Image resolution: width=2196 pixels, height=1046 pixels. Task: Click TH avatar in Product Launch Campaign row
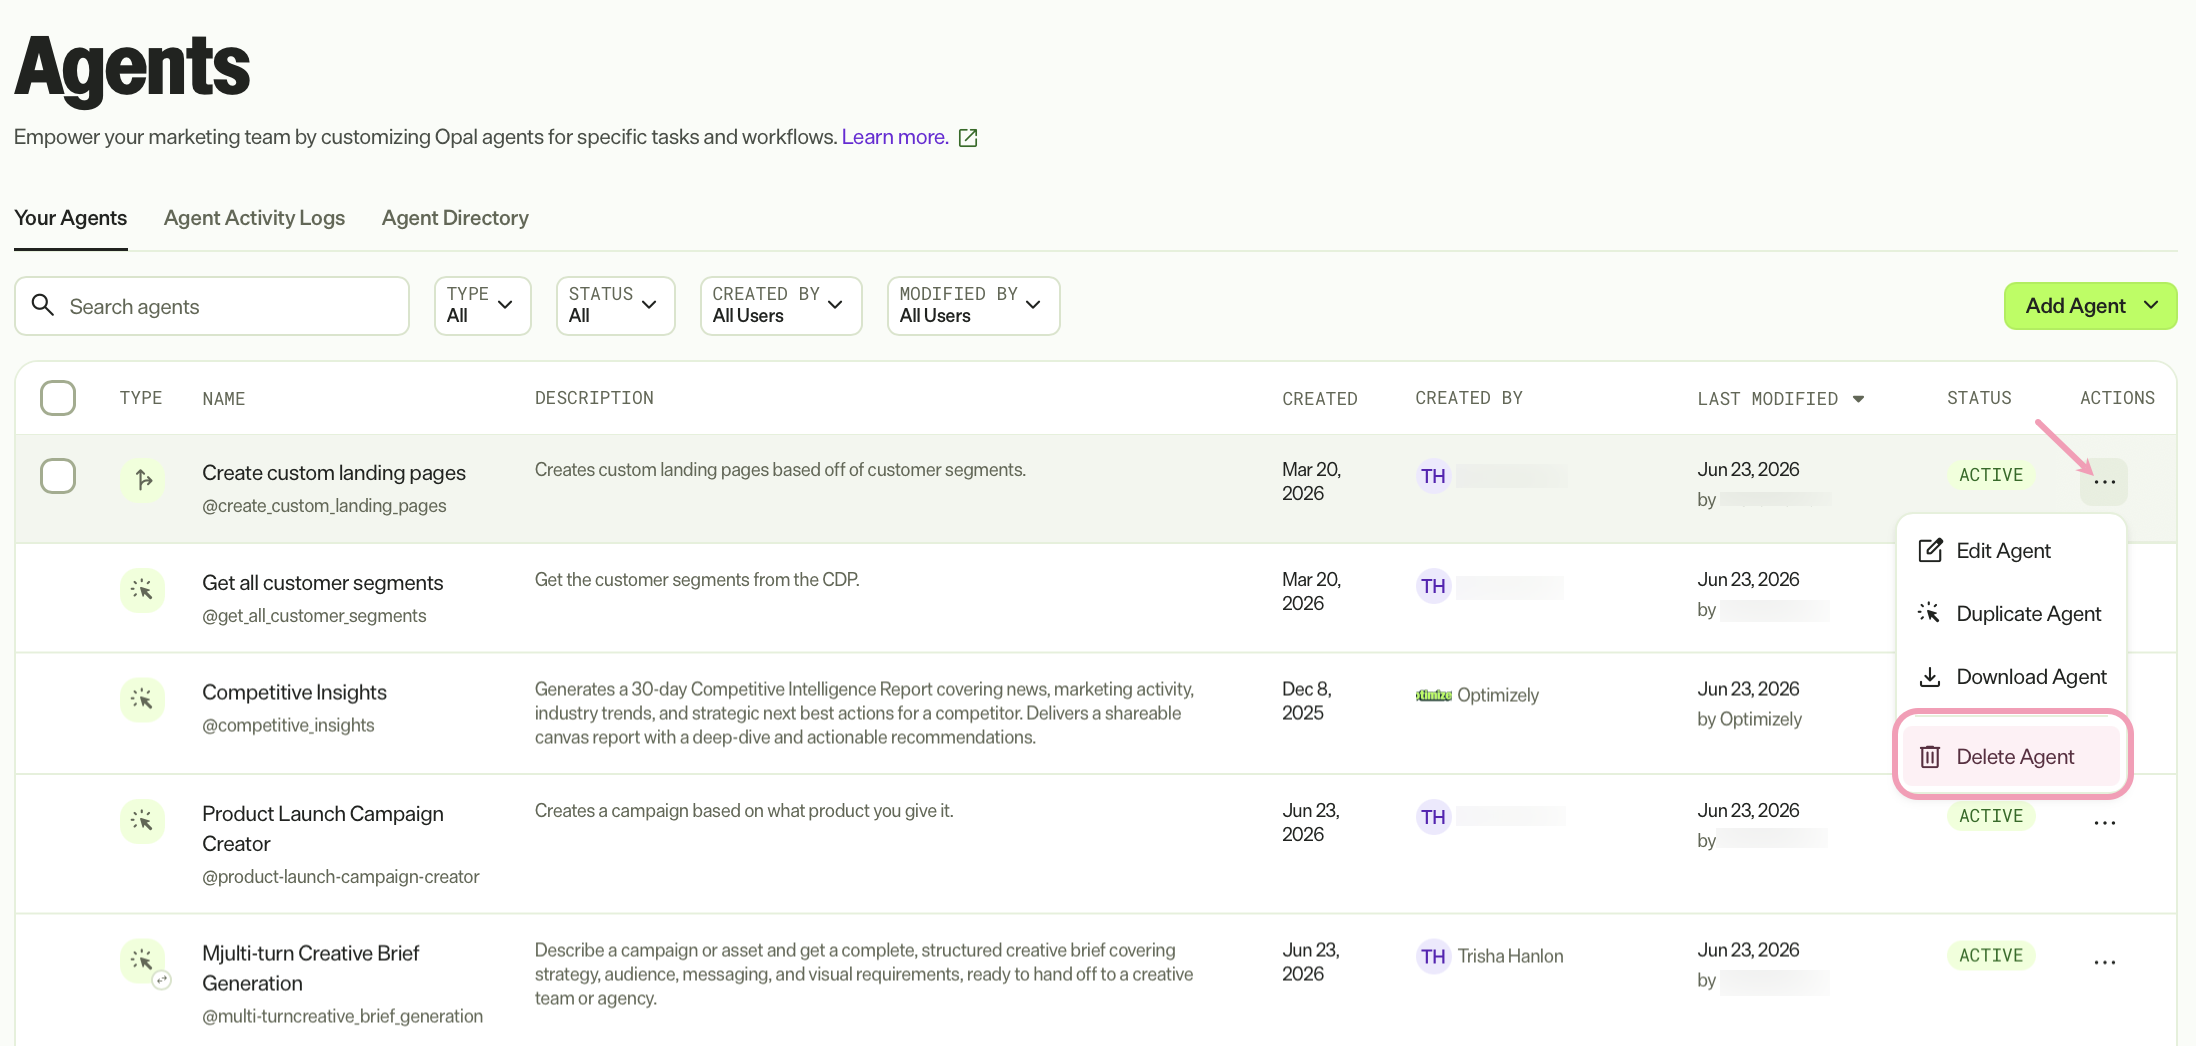1433,817
